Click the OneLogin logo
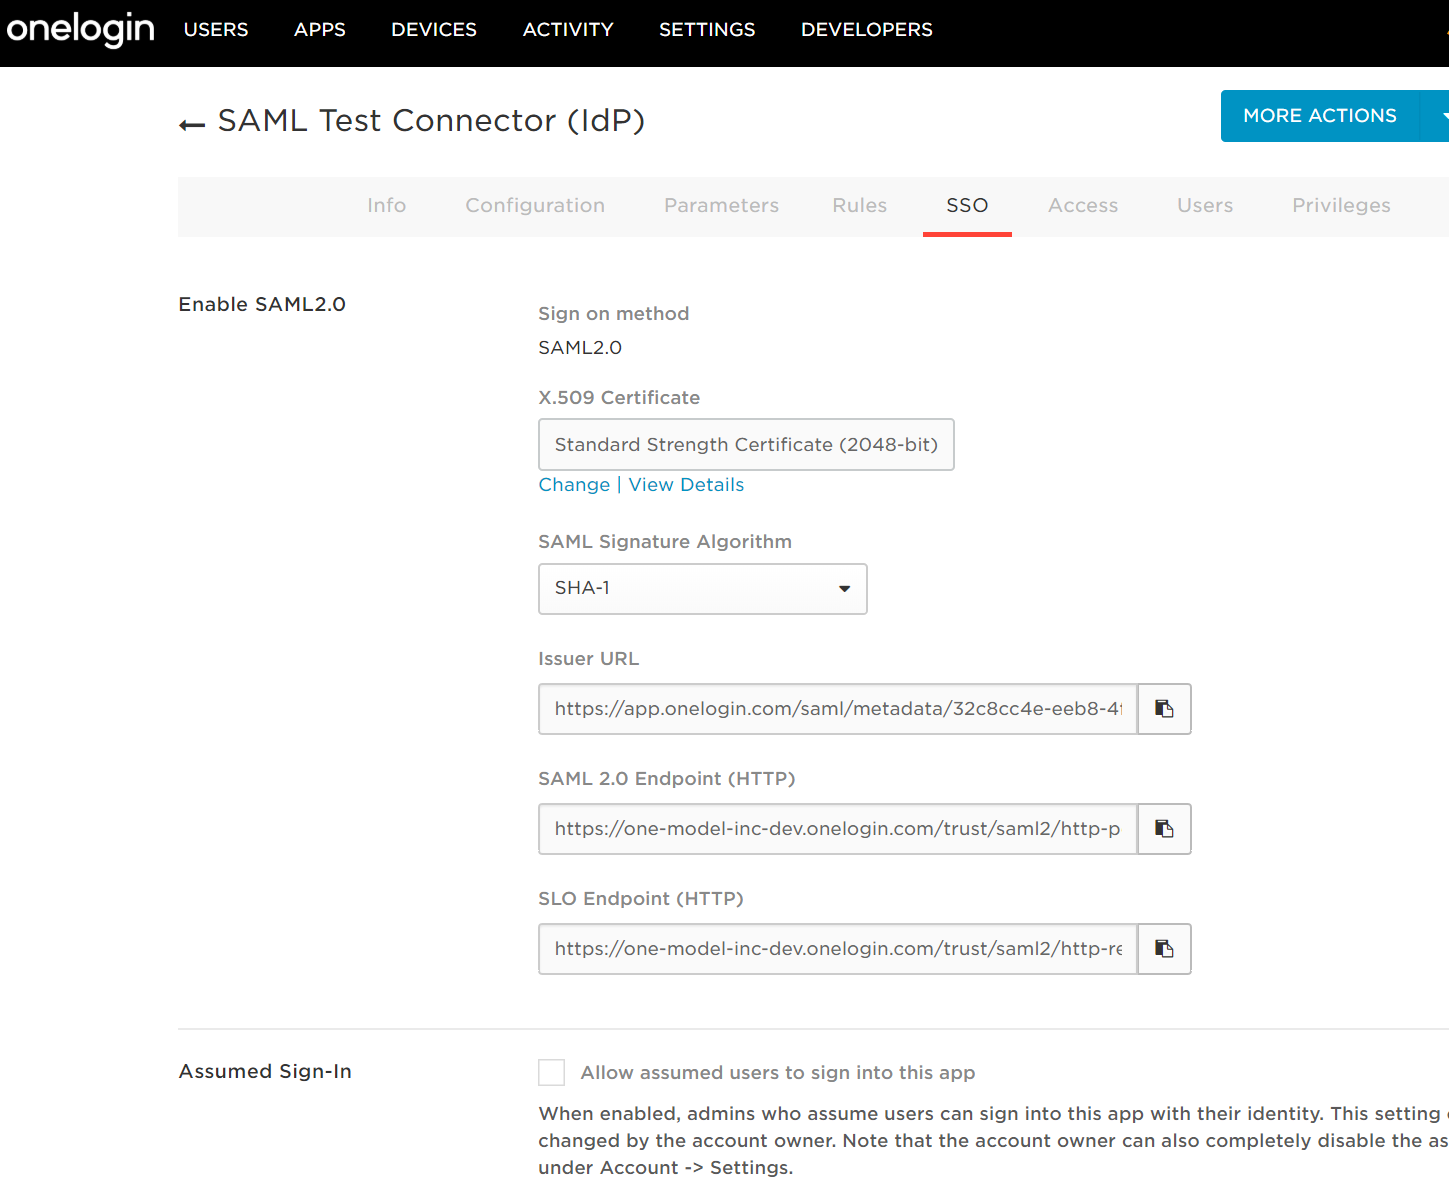The width and height of the screenshot is (1449, 1200). click(x=80, y=29)
